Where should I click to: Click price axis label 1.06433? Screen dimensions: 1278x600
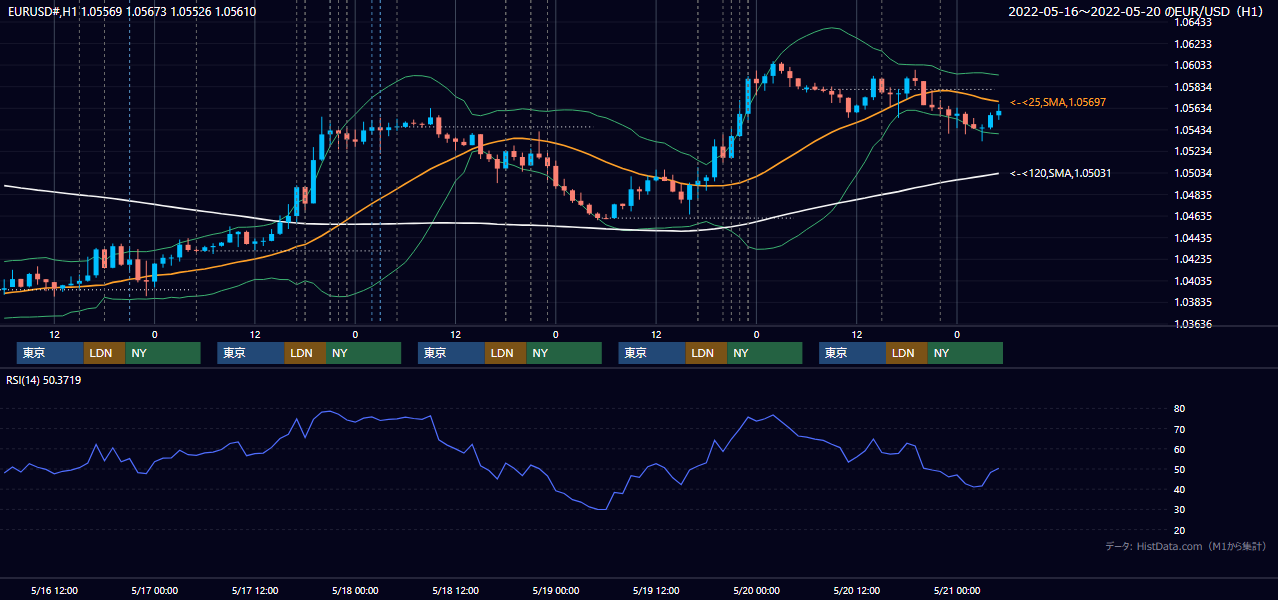tap(1192, 22)
